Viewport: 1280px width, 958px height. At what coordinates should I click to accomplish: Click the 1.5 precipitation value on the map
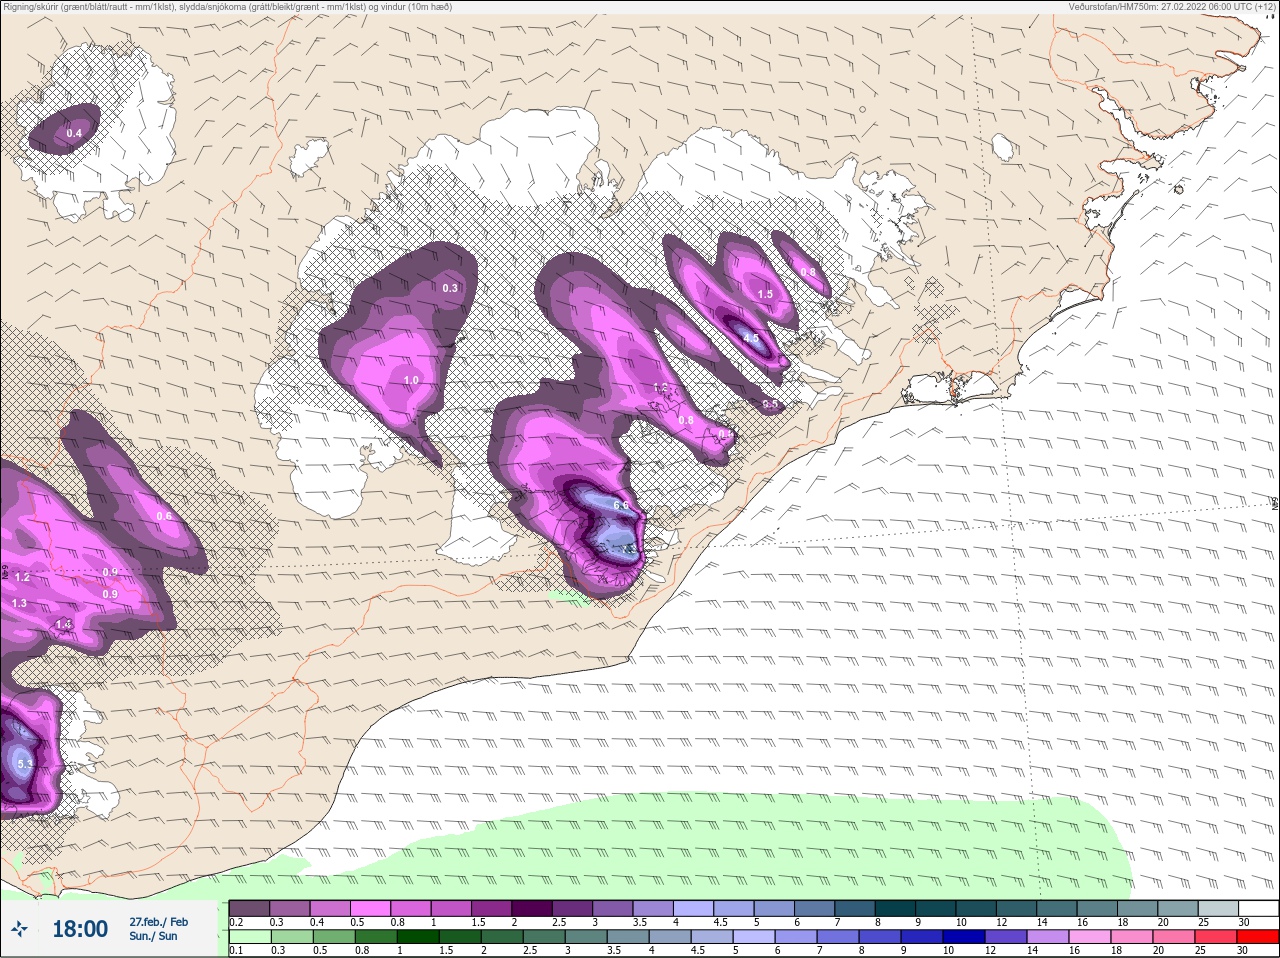[x=765, y=294]
